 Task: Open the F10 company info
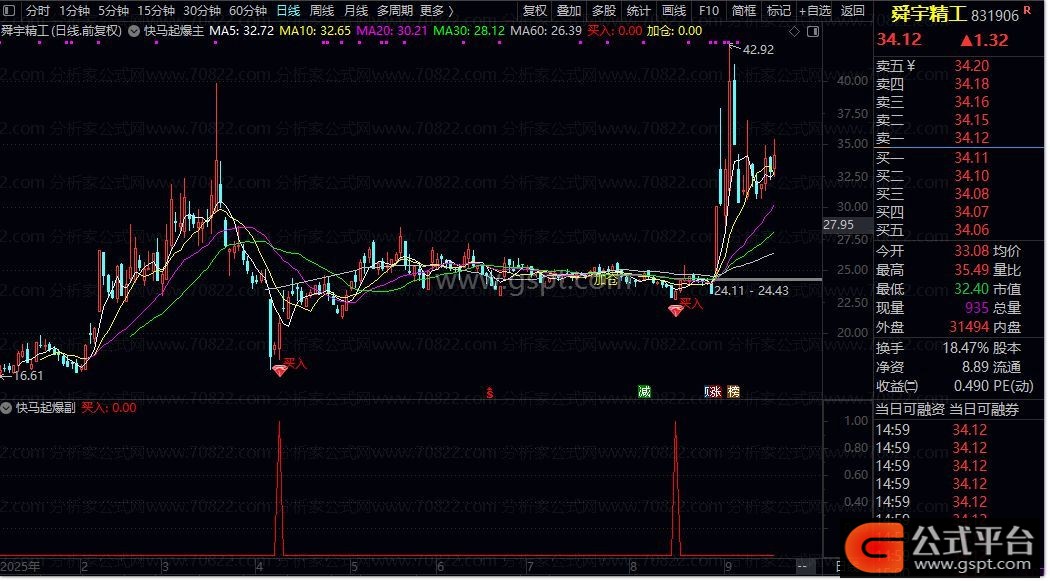pyautogui.click(x=708, y=11)
